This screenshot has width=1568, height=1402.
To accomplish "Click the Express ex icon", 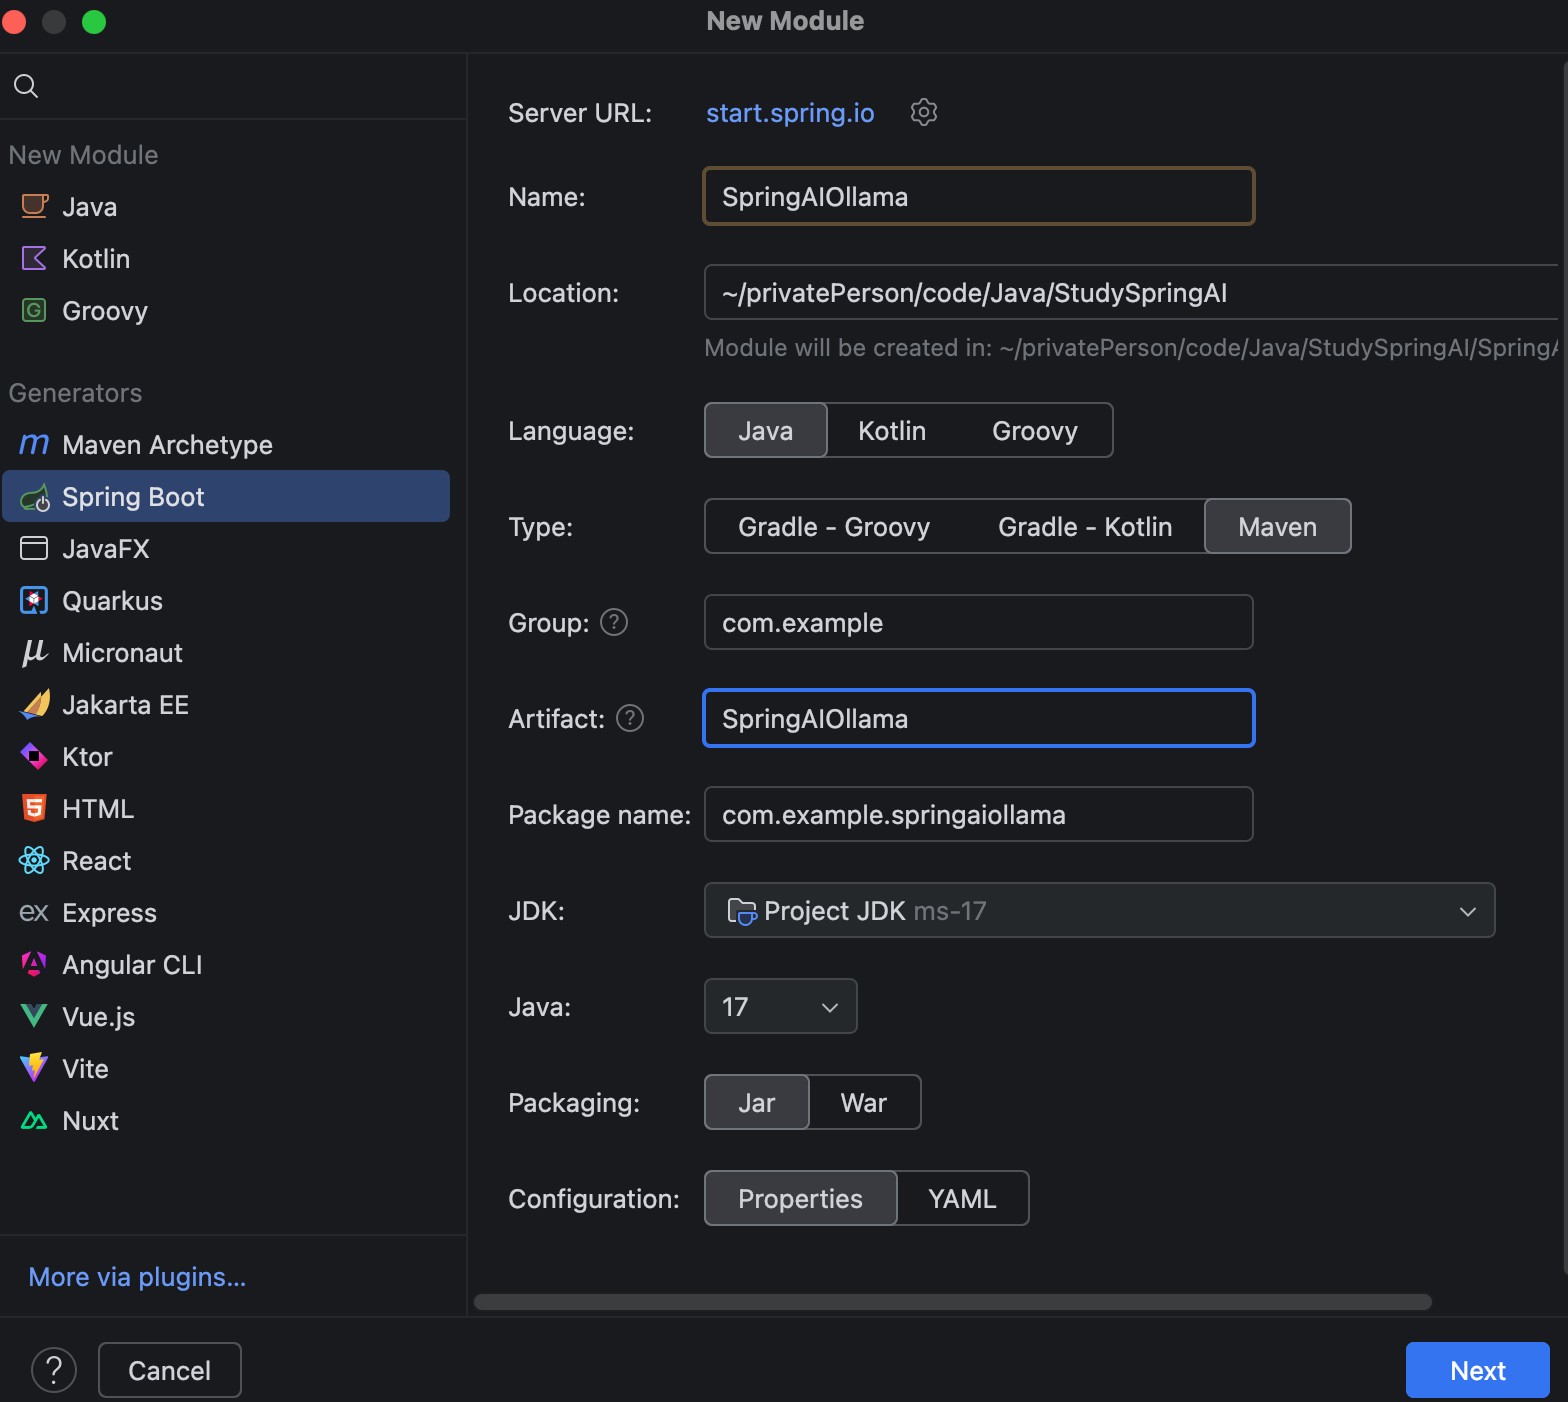I will (x=34, y=912).
